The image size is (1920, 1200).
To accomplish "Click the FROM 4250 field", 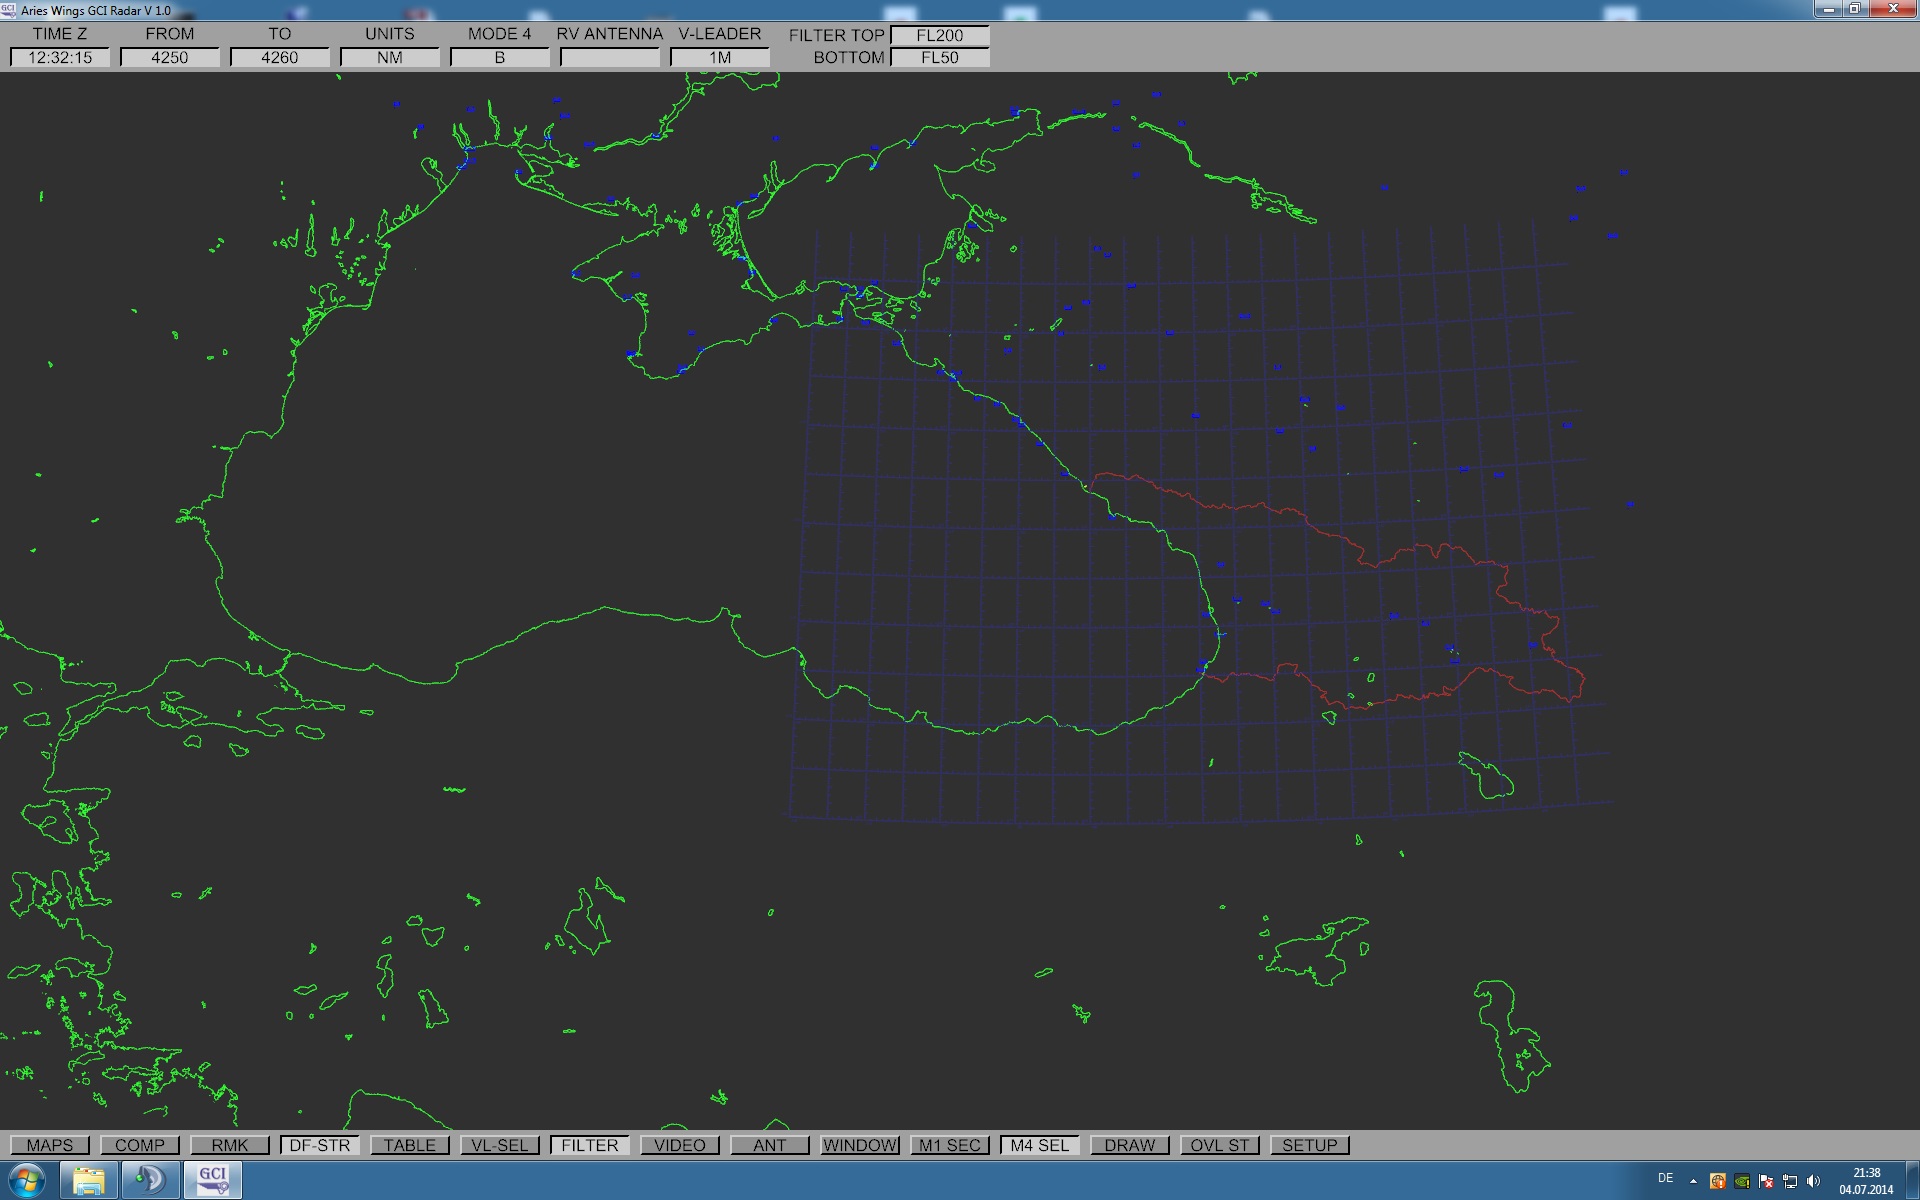I will point(170,58).
